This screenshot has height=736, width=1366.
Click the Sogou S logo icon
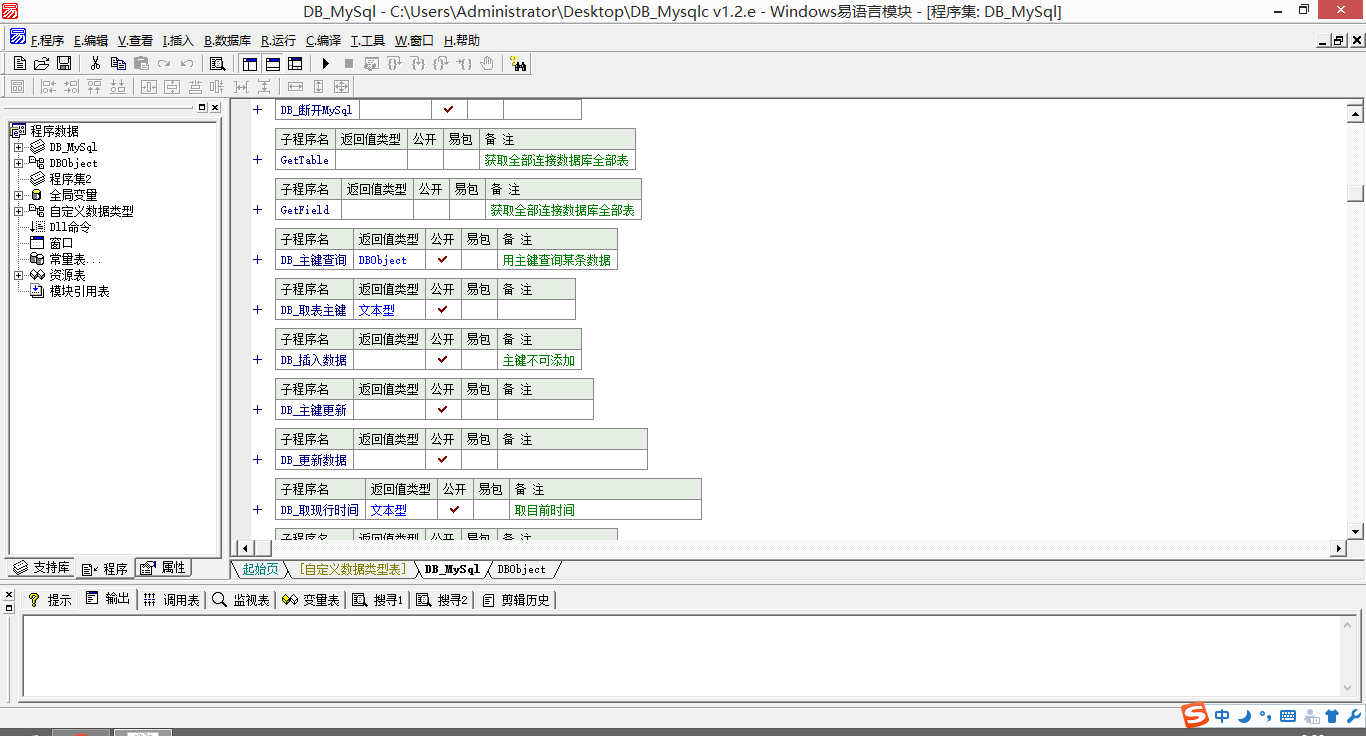(1195, 716)
